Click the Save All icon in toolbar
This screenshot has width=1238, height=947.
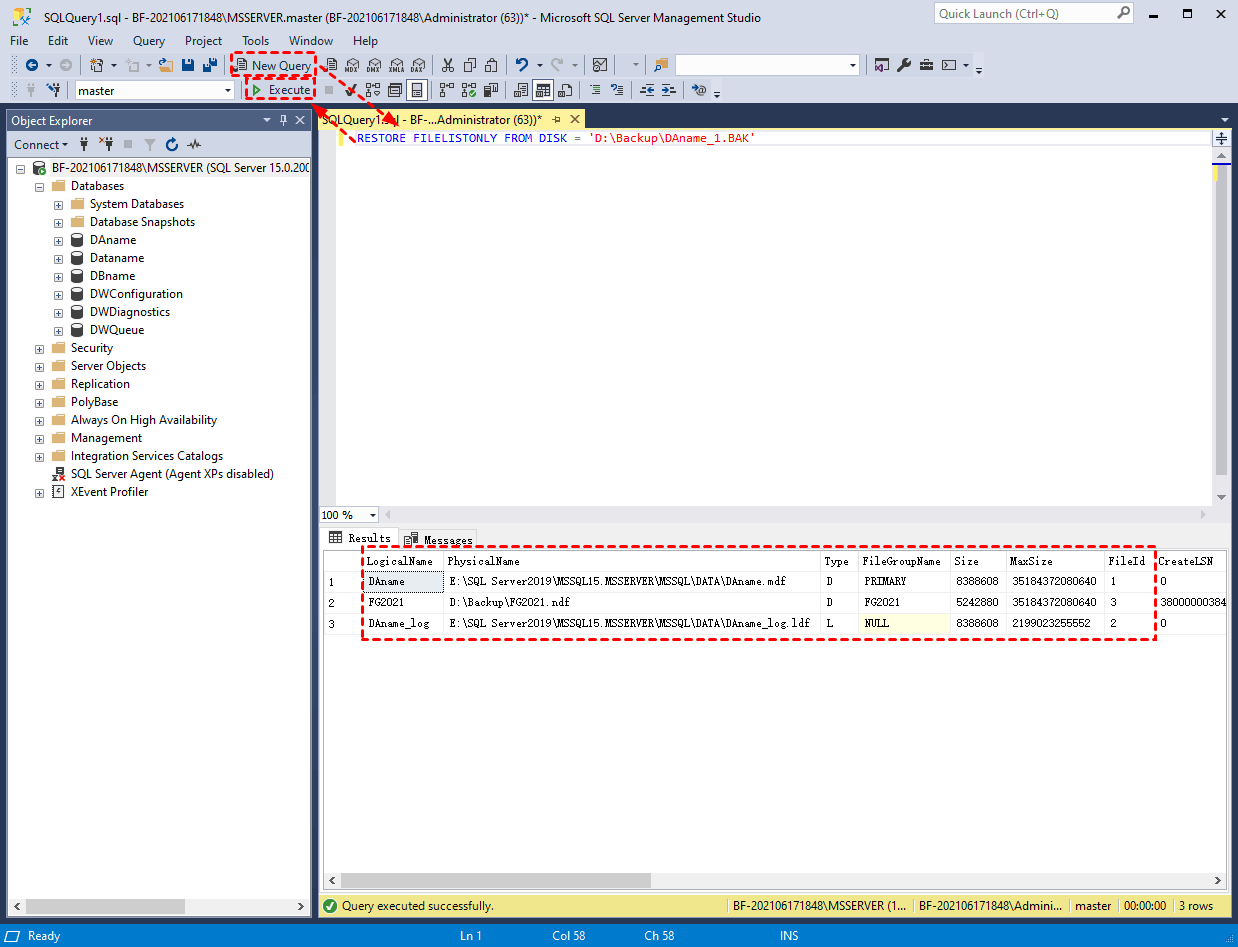[x=210, y=65]
